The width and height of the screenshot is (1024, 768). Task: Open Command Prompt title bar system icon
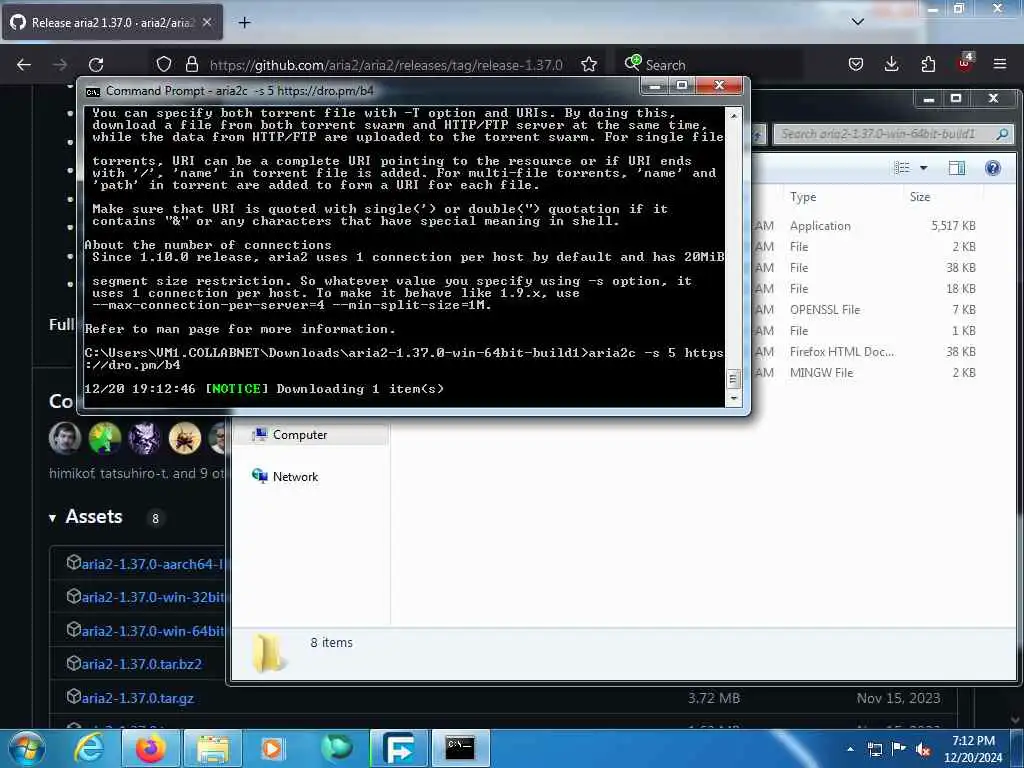point(93,91)
